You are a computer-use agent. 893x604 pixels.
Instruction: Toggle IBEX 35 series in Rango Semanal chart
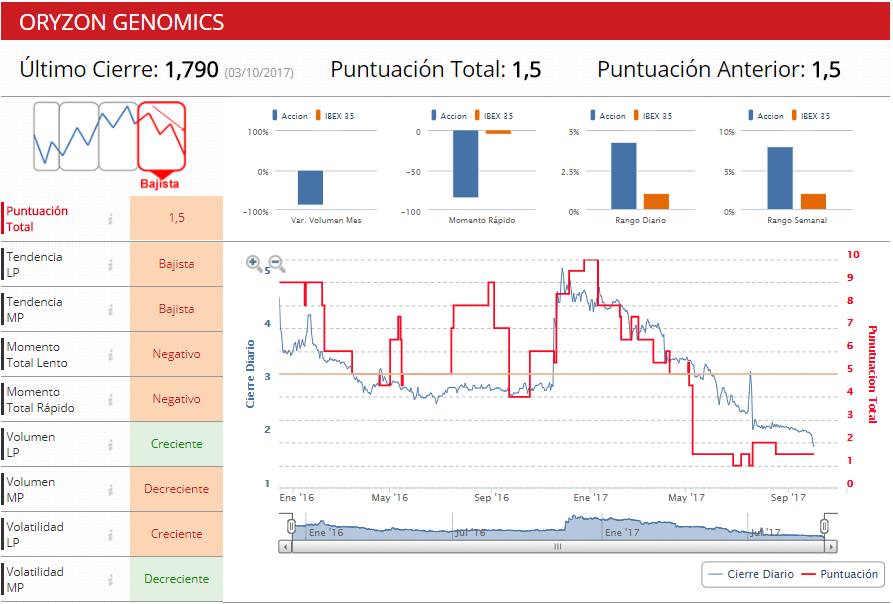pyautogui.click(x=810, y=116)
